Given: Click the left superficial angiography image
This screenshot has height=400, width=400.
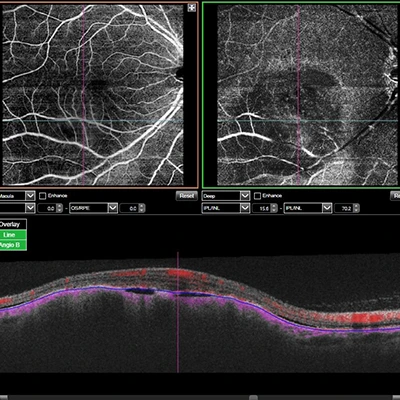Looking at the screenshot, I should (x=93, y=95).
